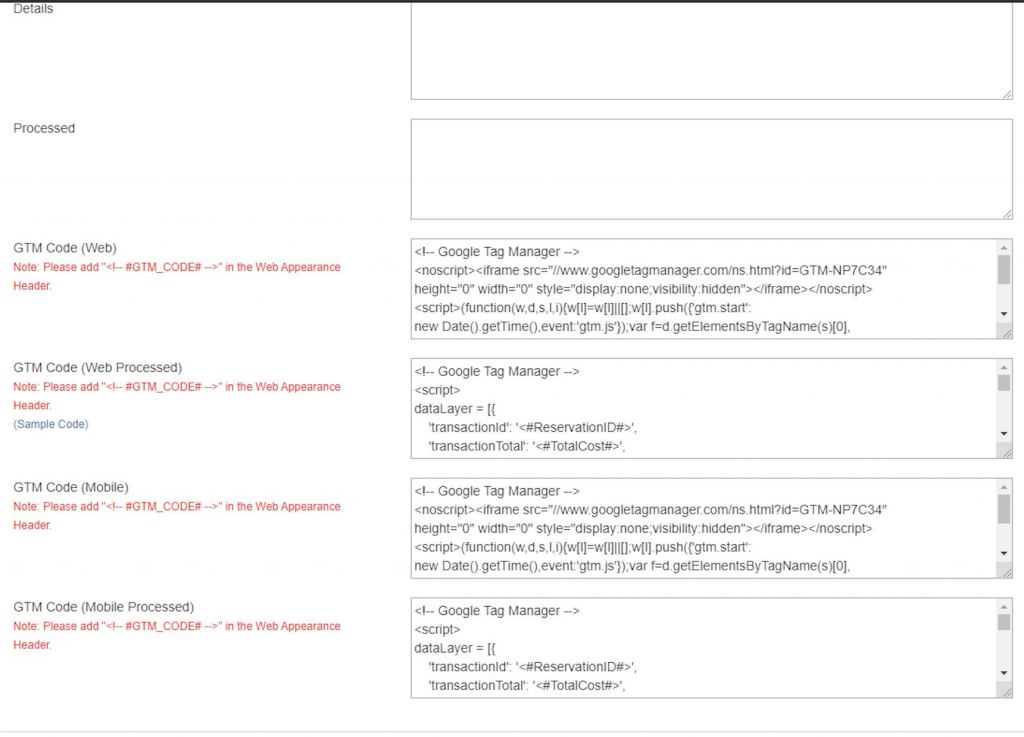Viewport: 1024px width, 737px height.
Task: Focus the Processed text area
Action: [710, 168]
